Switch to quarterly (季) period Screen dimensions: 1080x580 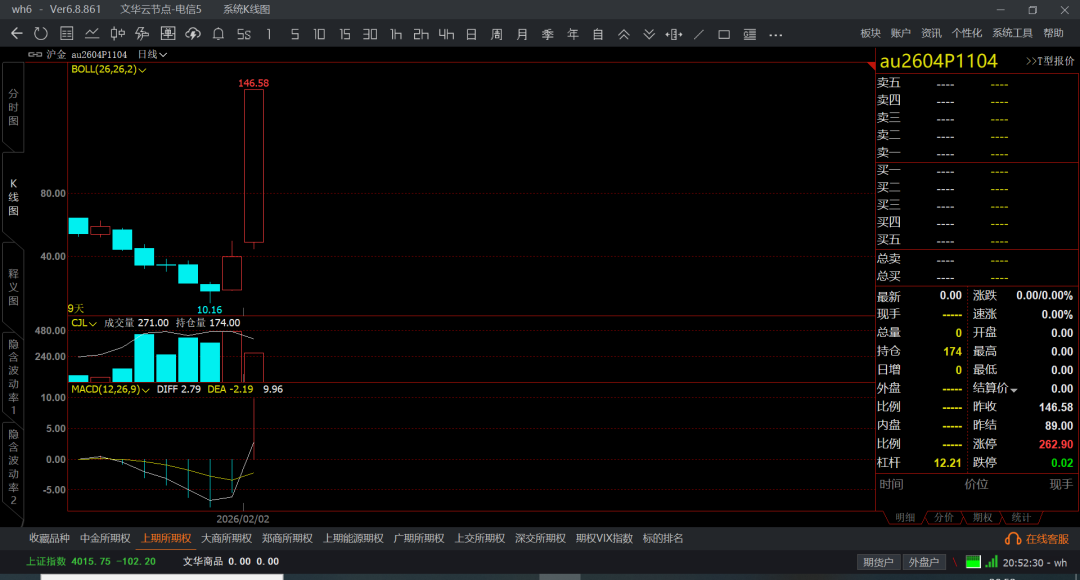[x=548, y=34]
